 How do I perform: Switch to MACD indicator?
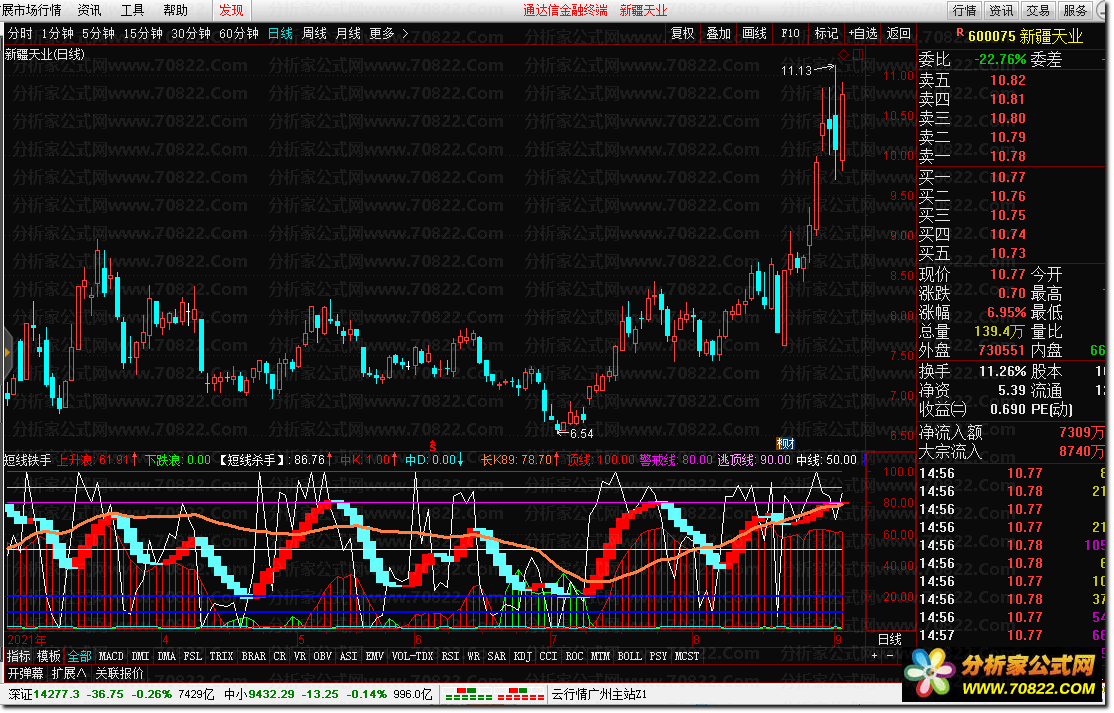(x=111, y=656)
